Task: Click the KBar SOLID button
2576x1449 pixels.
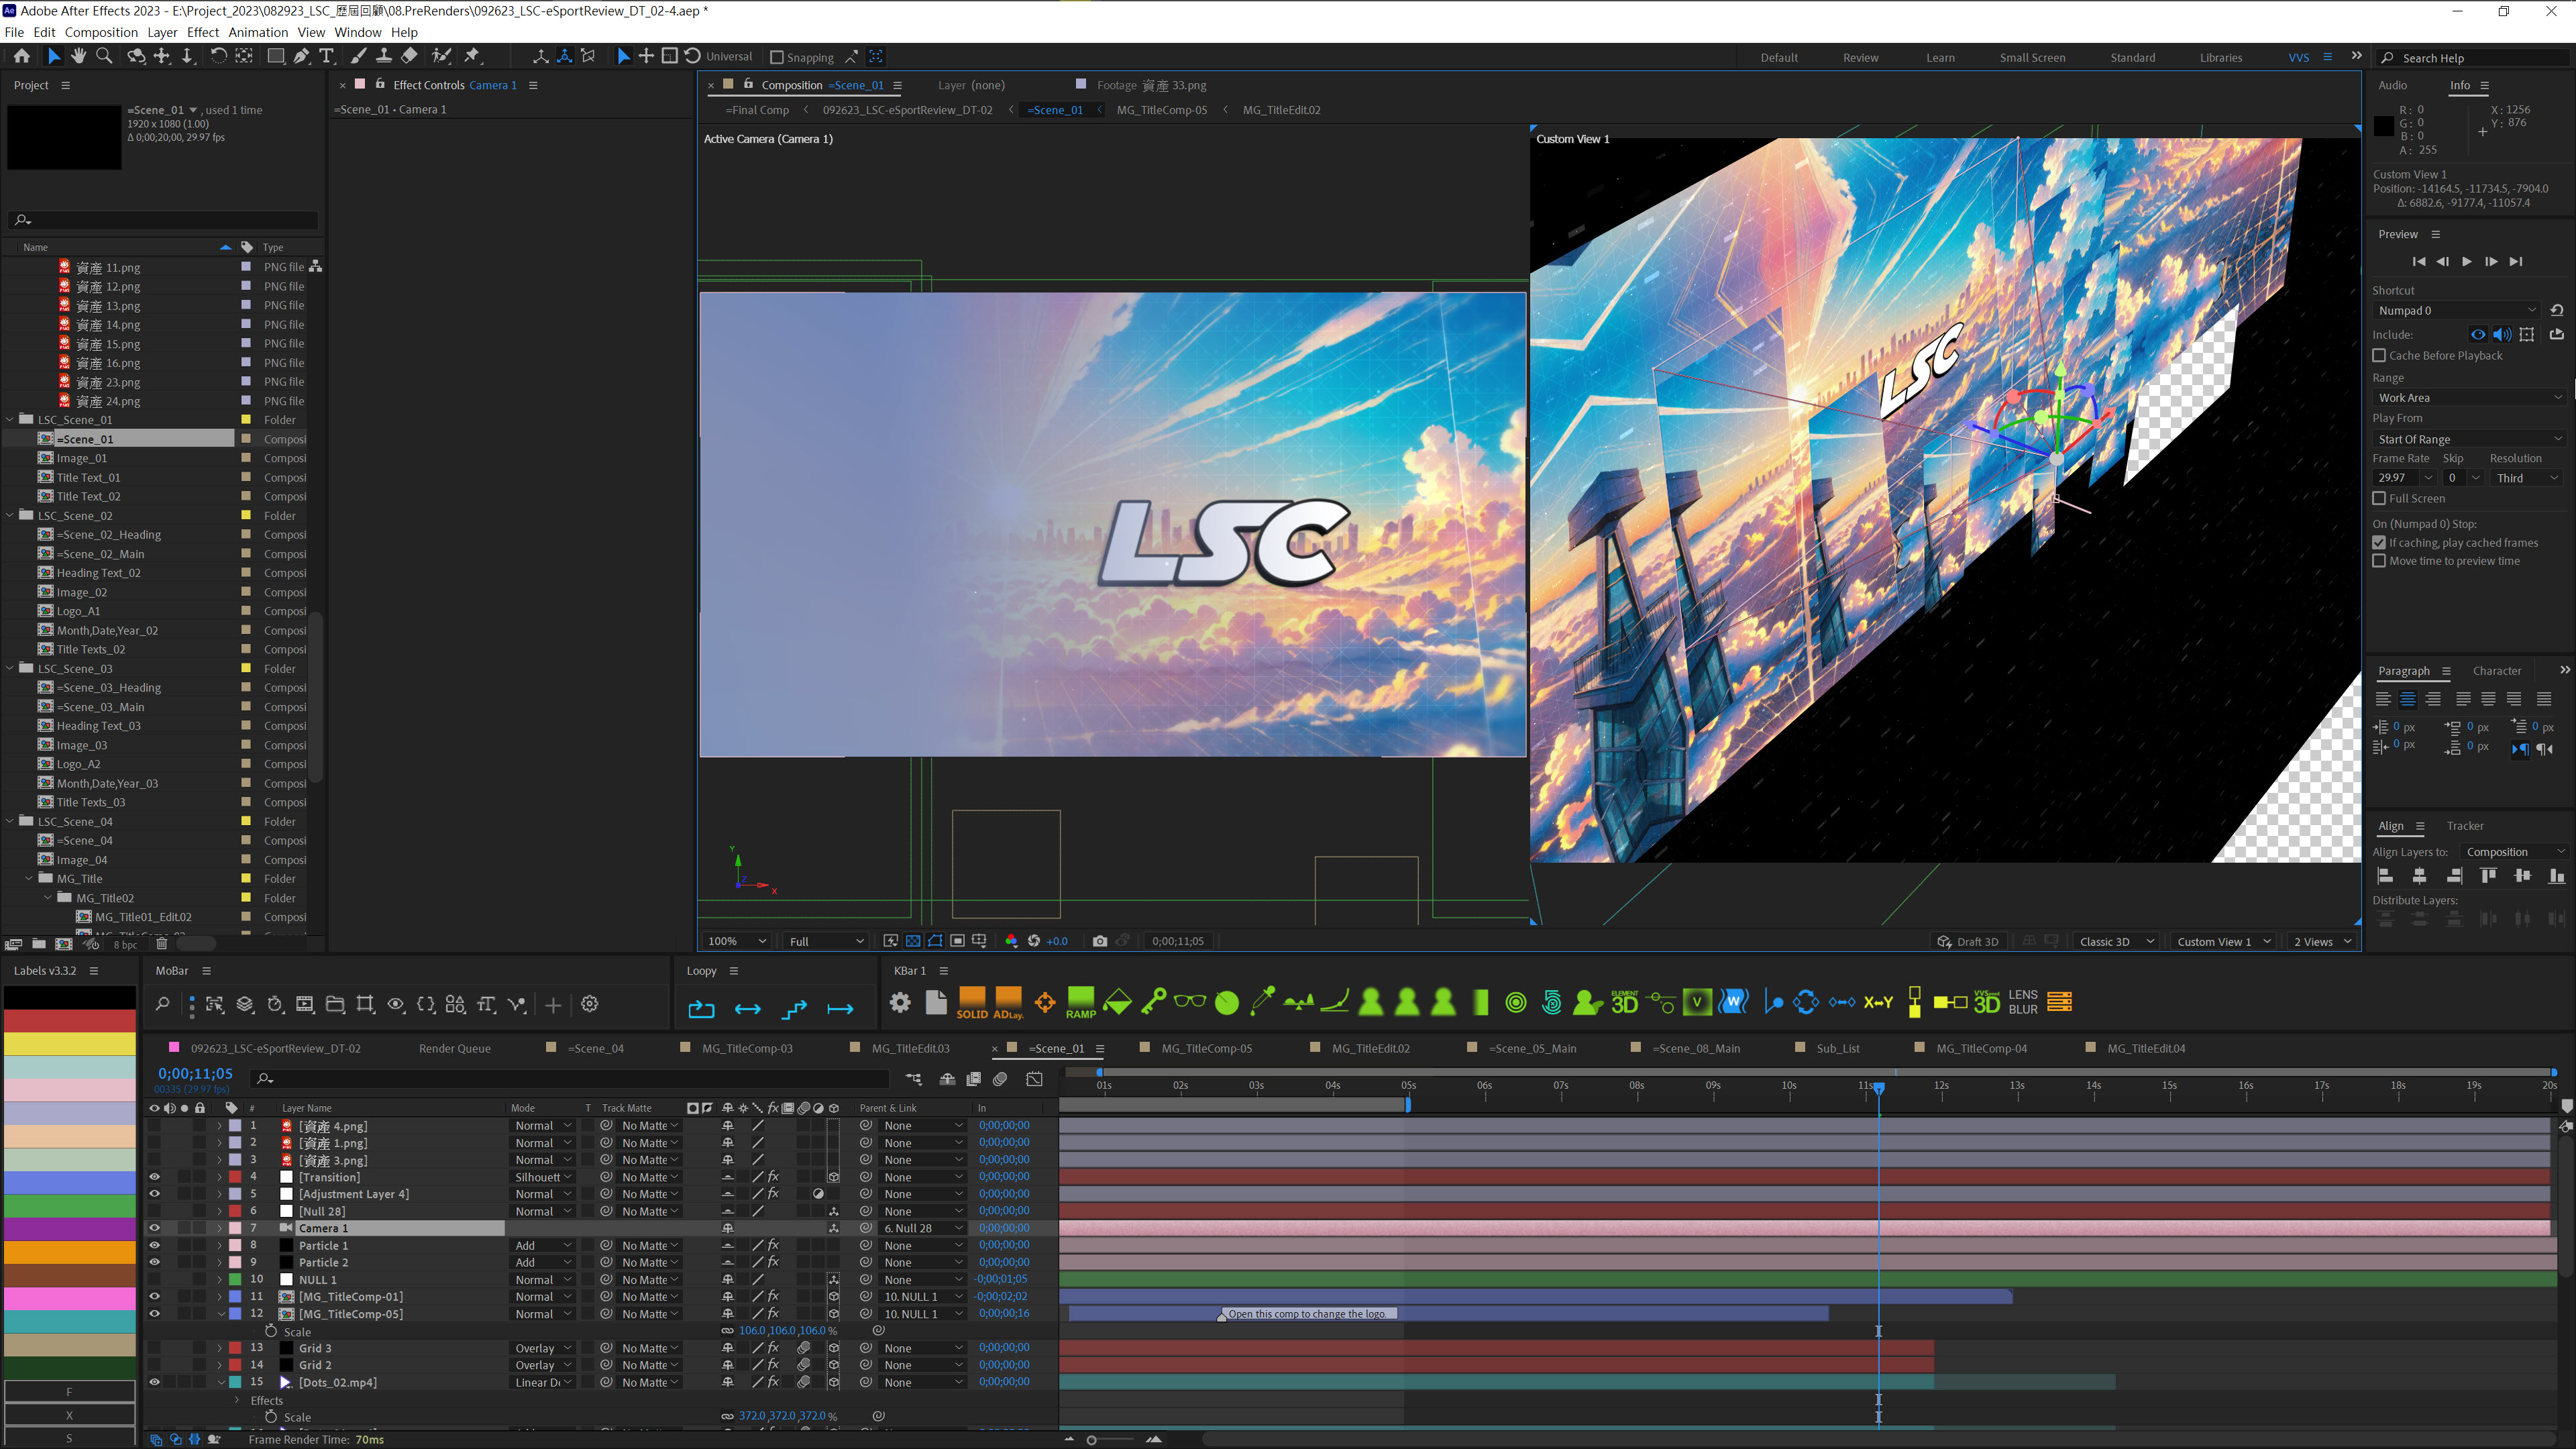Action: point(971,1002)
